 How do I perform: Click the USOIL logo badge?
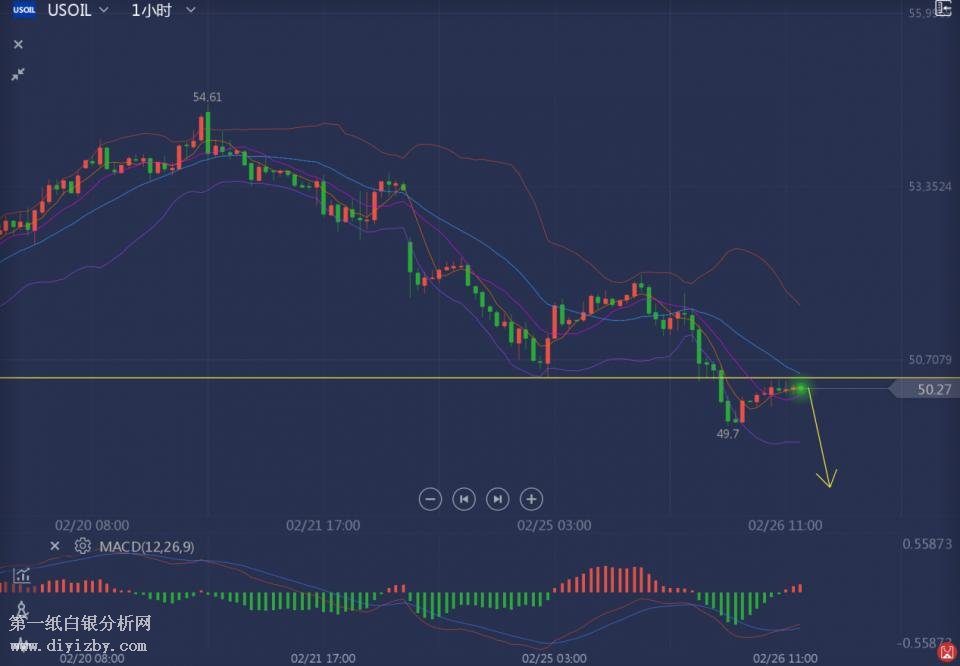click(24, 11)
